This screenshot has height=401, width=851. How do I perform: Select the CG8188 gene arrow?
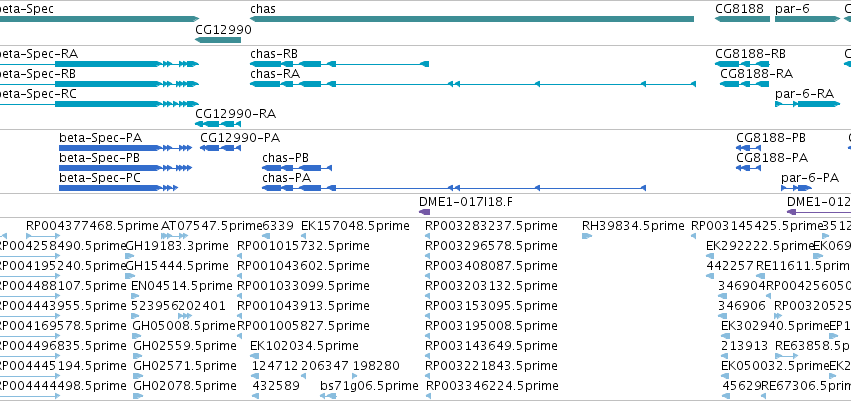click(742, 20)
